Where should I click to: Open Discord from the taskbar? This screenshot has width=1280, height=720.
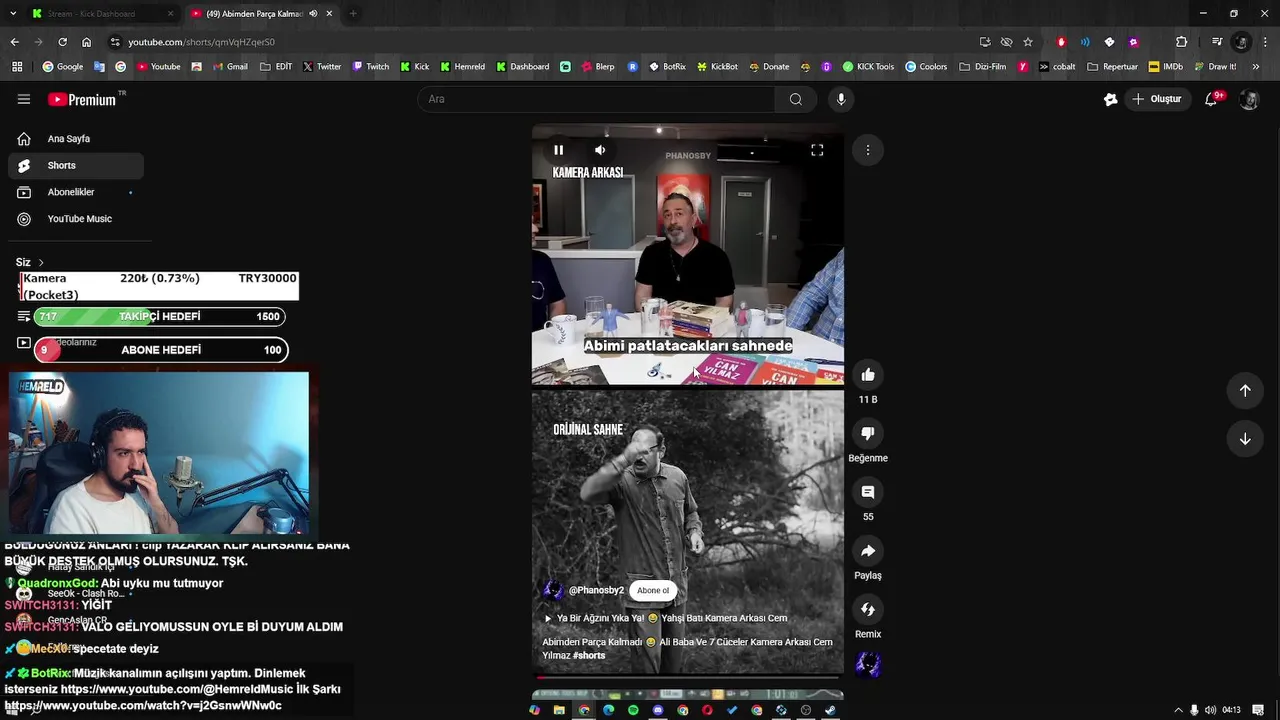click(x=658, y=710)
